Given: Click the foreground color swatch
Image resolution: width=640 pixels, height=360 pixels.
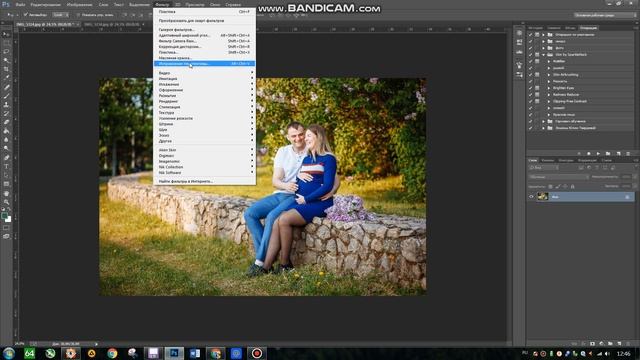Looking at the screenshot, I should [x=4, y=215].
